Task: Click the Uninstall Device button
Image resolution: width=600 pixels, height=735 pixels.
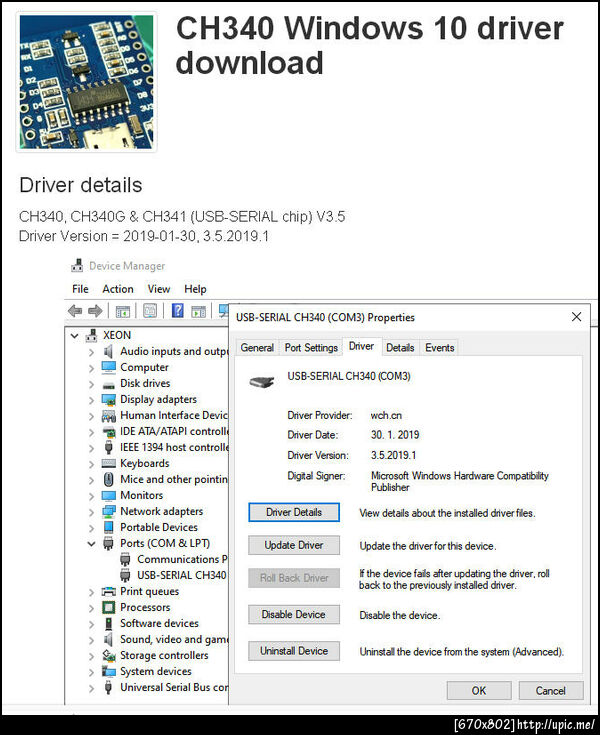Action: pyautogui.click(x=294, y=651)
